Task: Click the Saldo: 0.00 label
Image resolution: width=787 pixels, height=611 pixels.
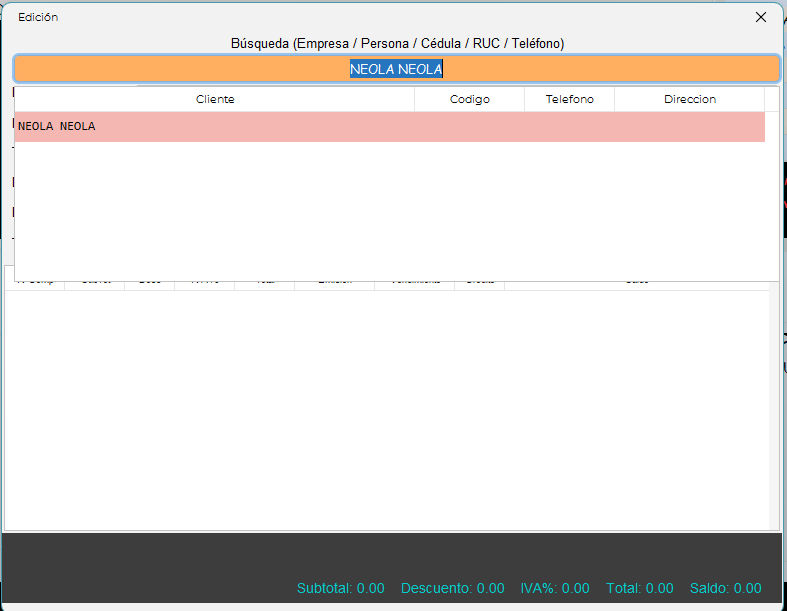Action: (725, 588)
